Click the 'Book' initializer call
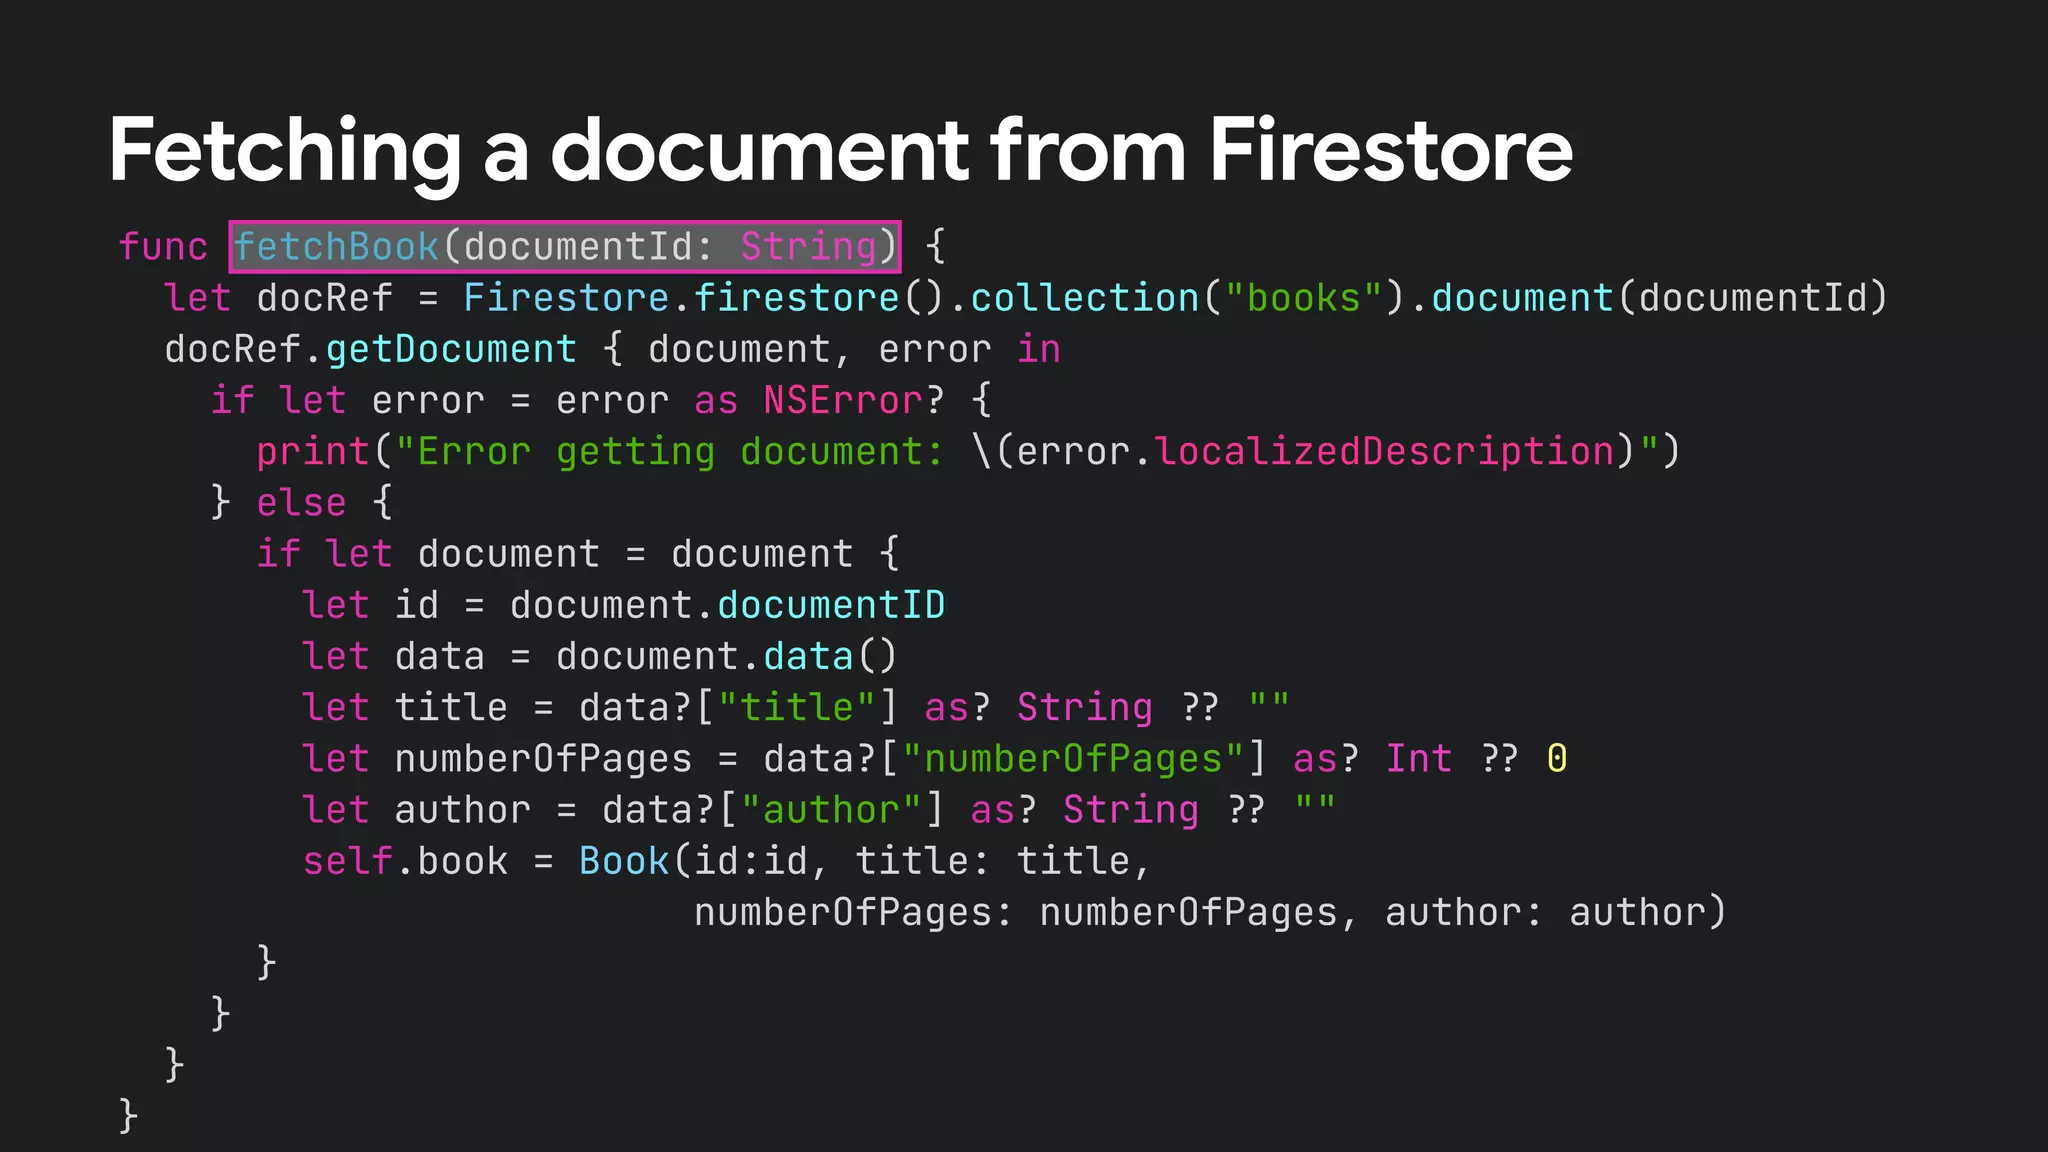 [624, 861]
